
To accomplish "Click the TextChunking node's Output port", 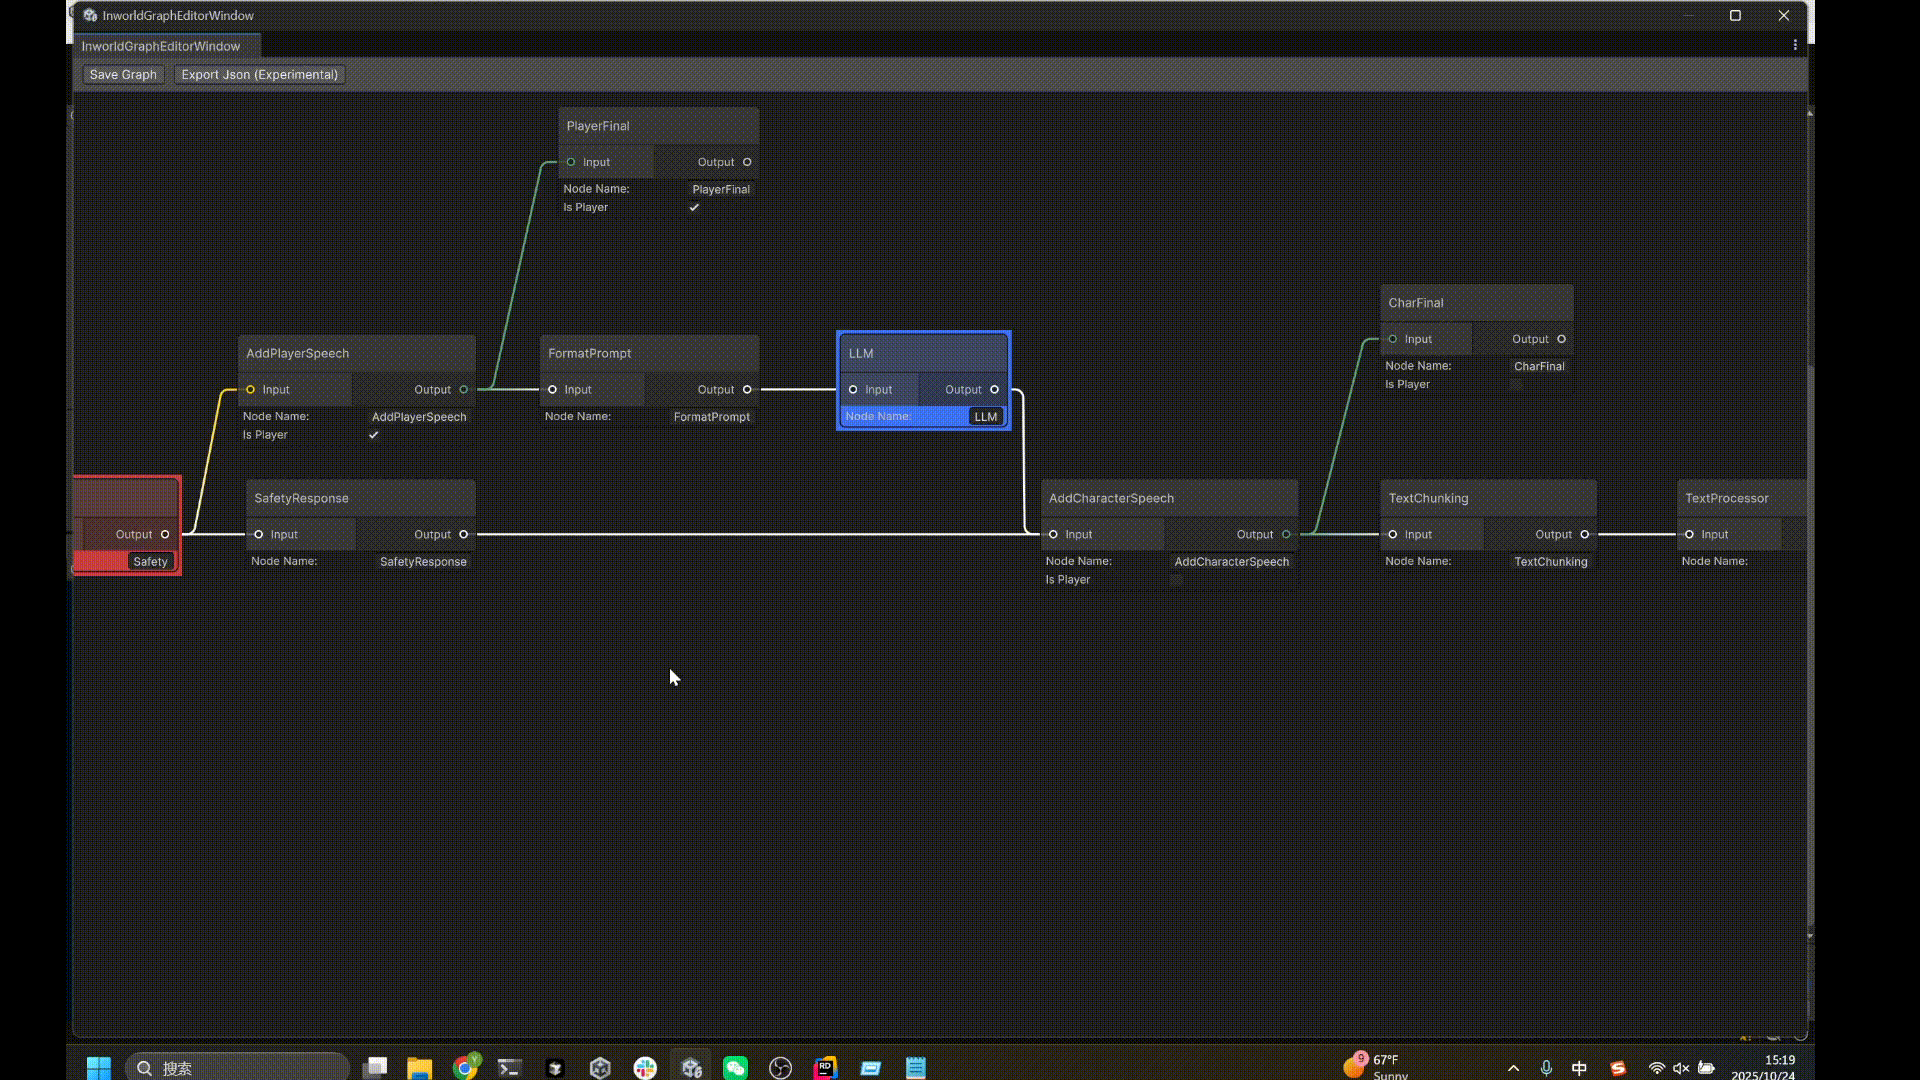I will [x=1584, y=535].
